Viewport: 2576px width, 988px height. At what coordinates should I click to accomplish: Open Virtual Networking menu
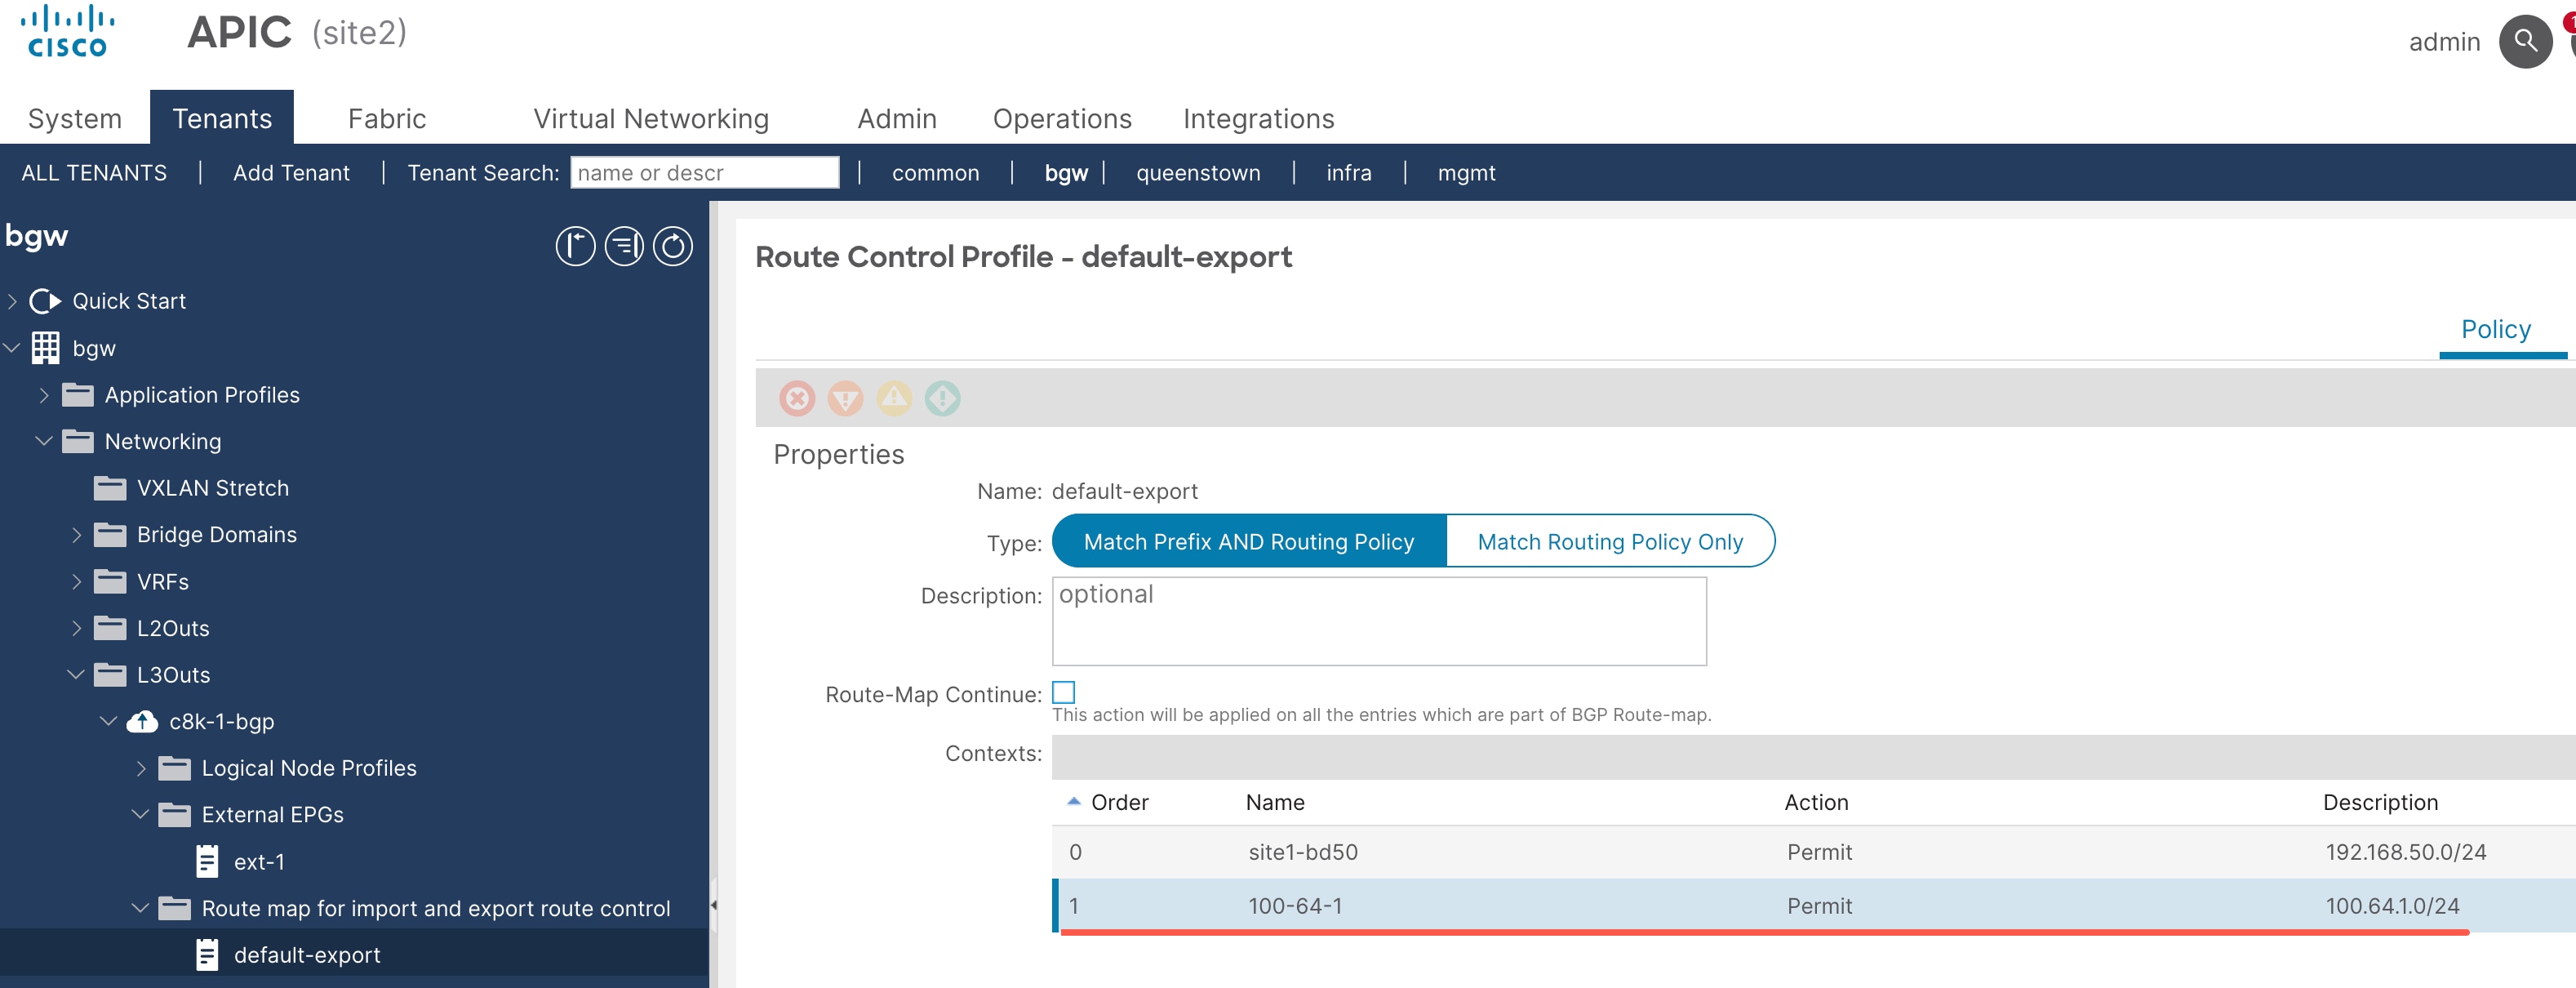(x=651, y=119)
